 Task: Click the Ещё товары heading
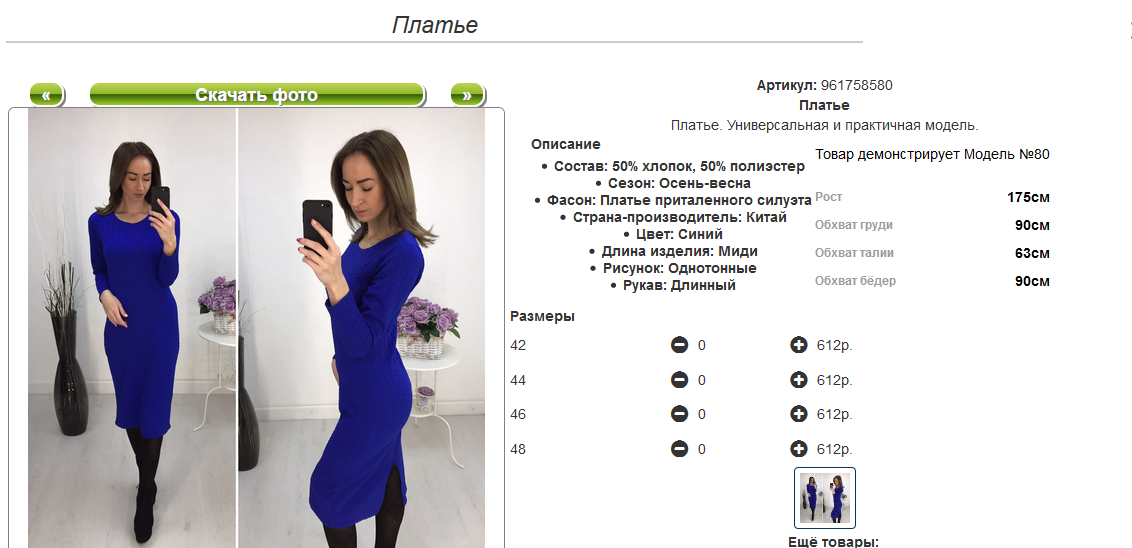[833, 542]
